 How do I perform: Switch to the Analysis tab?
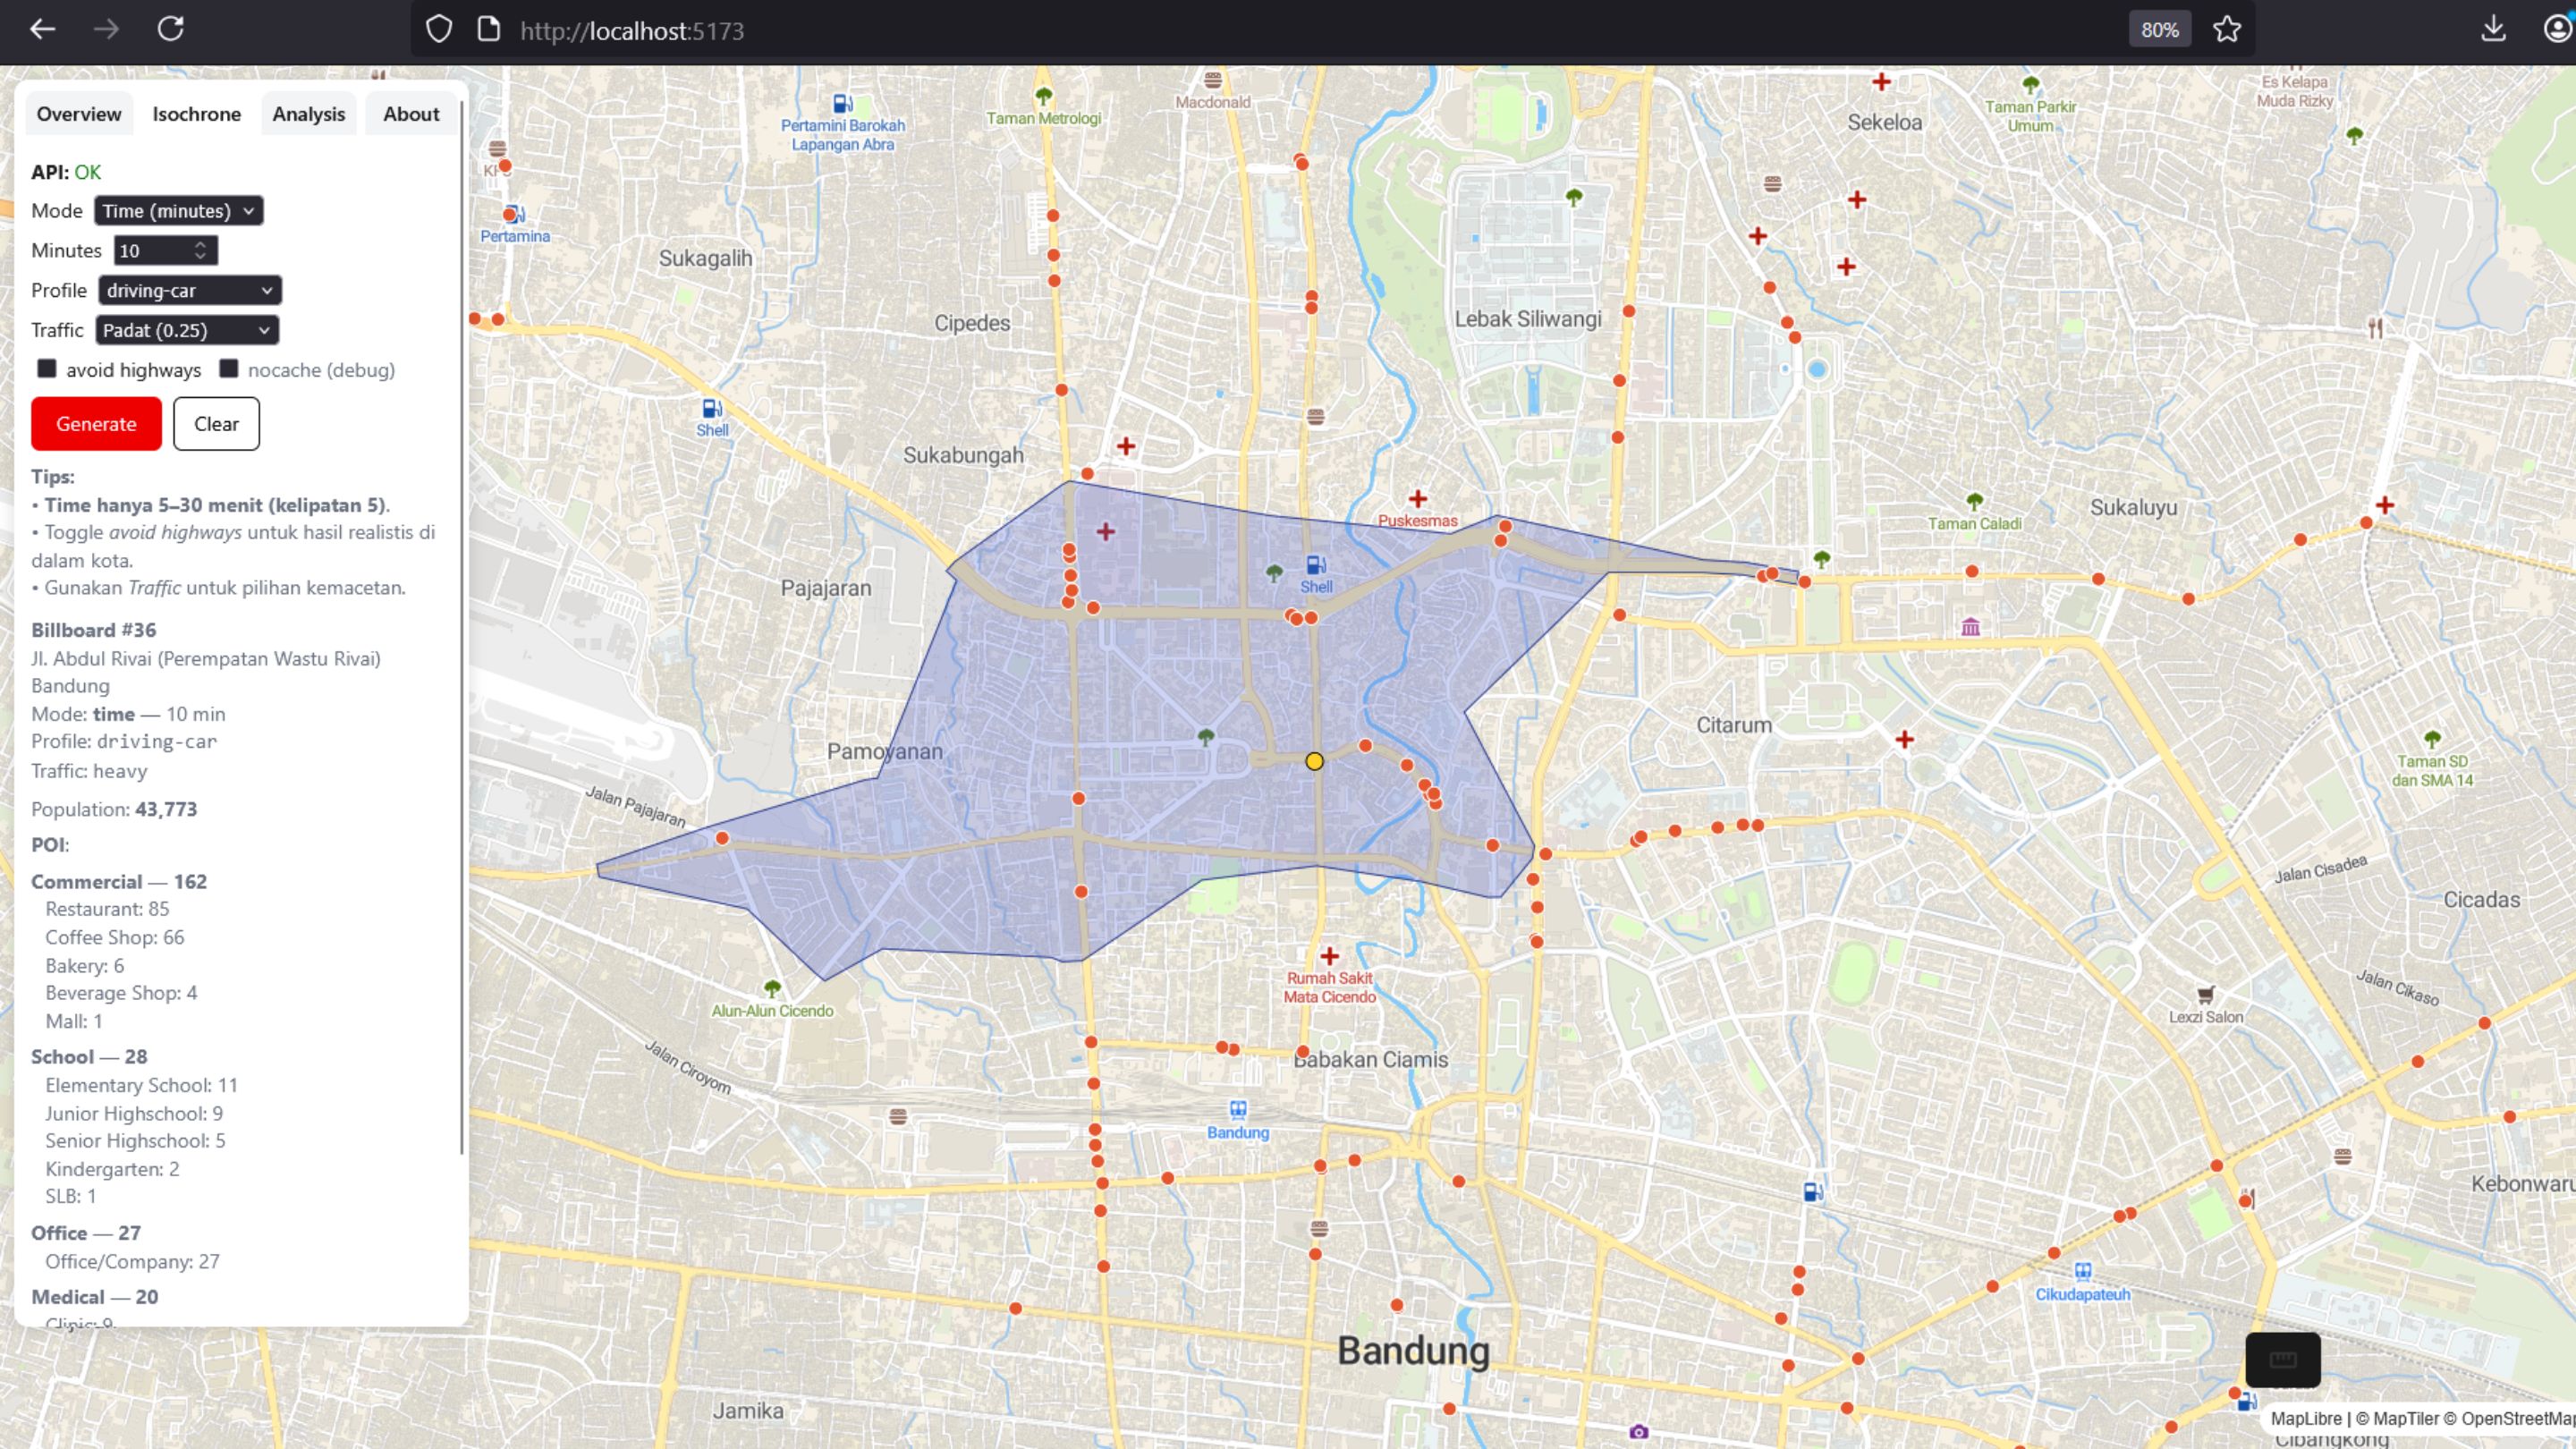308,113
